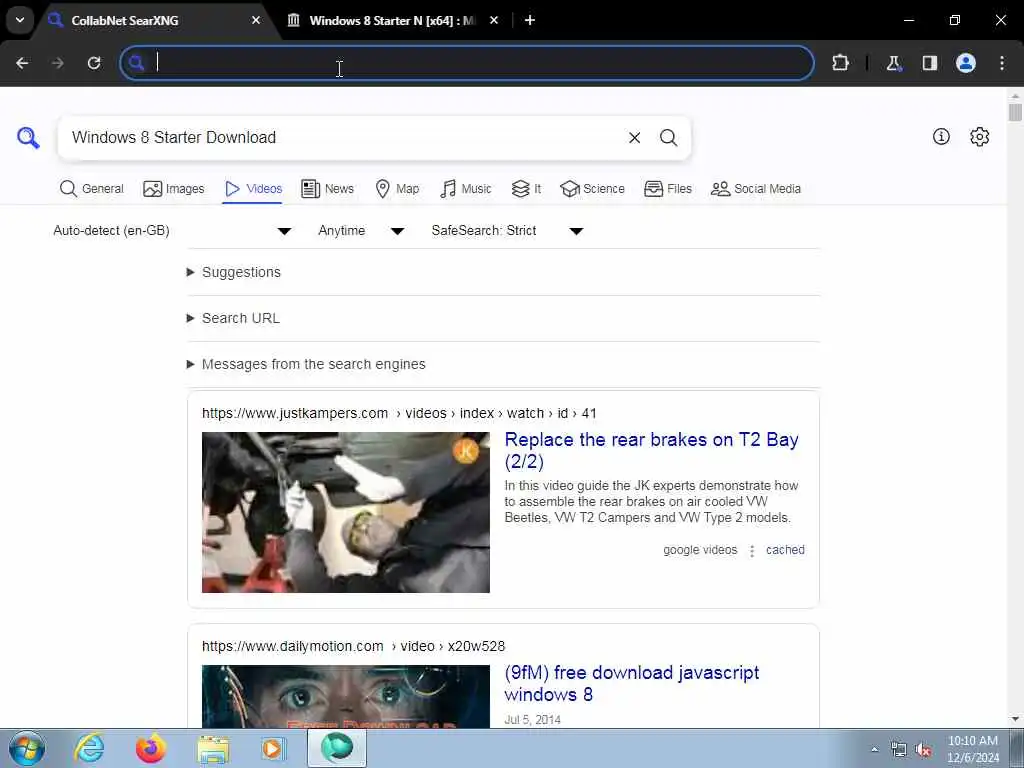
Task: Open the SearXNG about info icon
Action: pos(941,136)
